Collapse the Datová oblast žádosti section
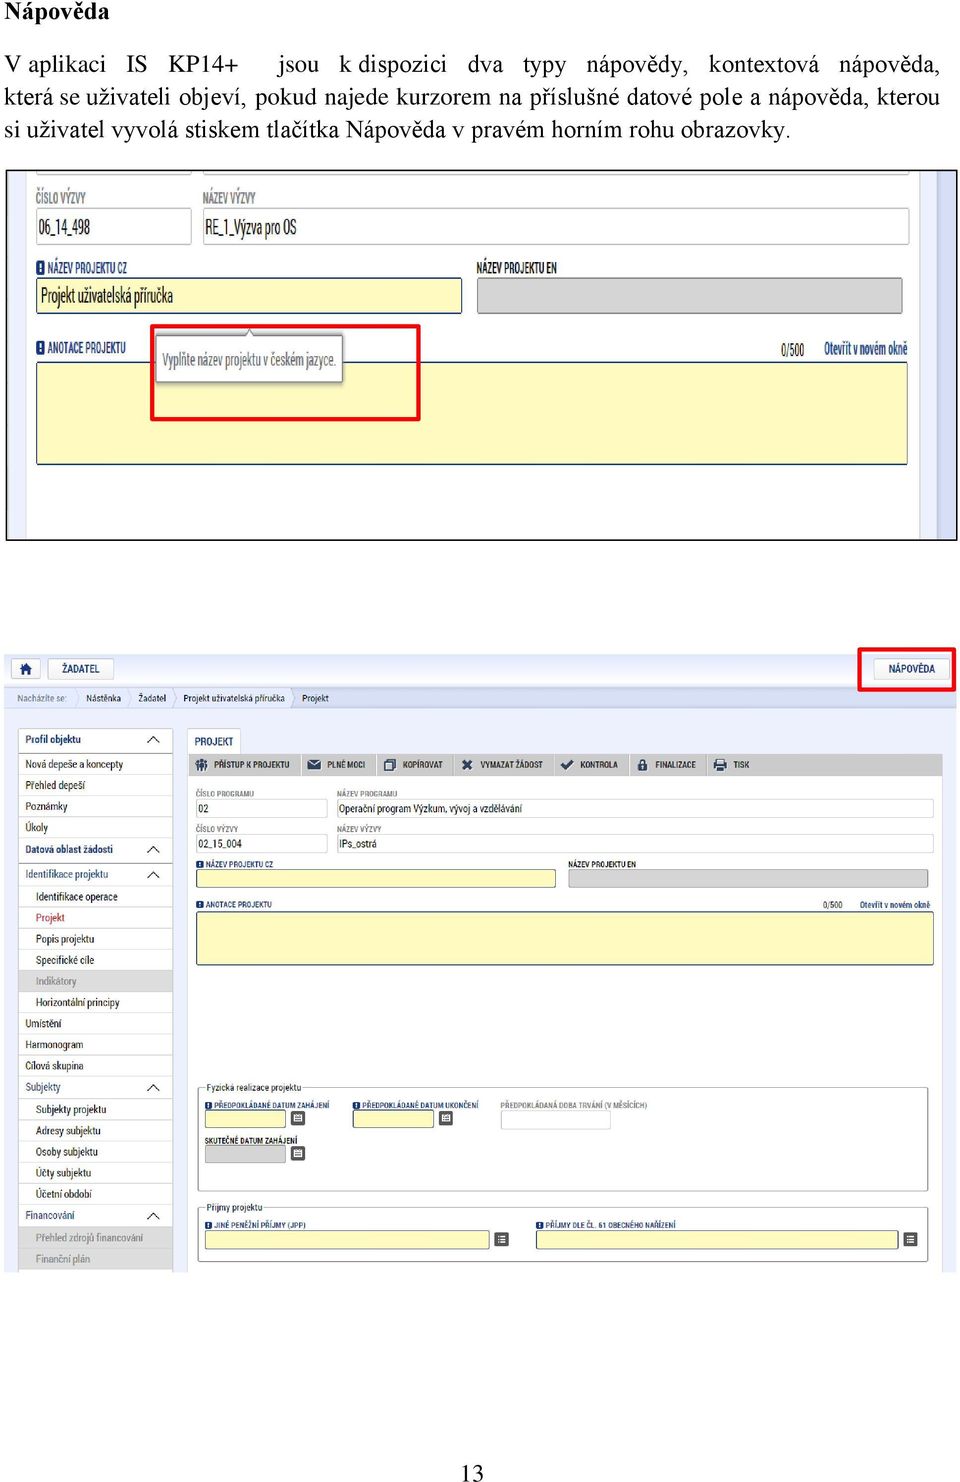 tap(153, 850)
